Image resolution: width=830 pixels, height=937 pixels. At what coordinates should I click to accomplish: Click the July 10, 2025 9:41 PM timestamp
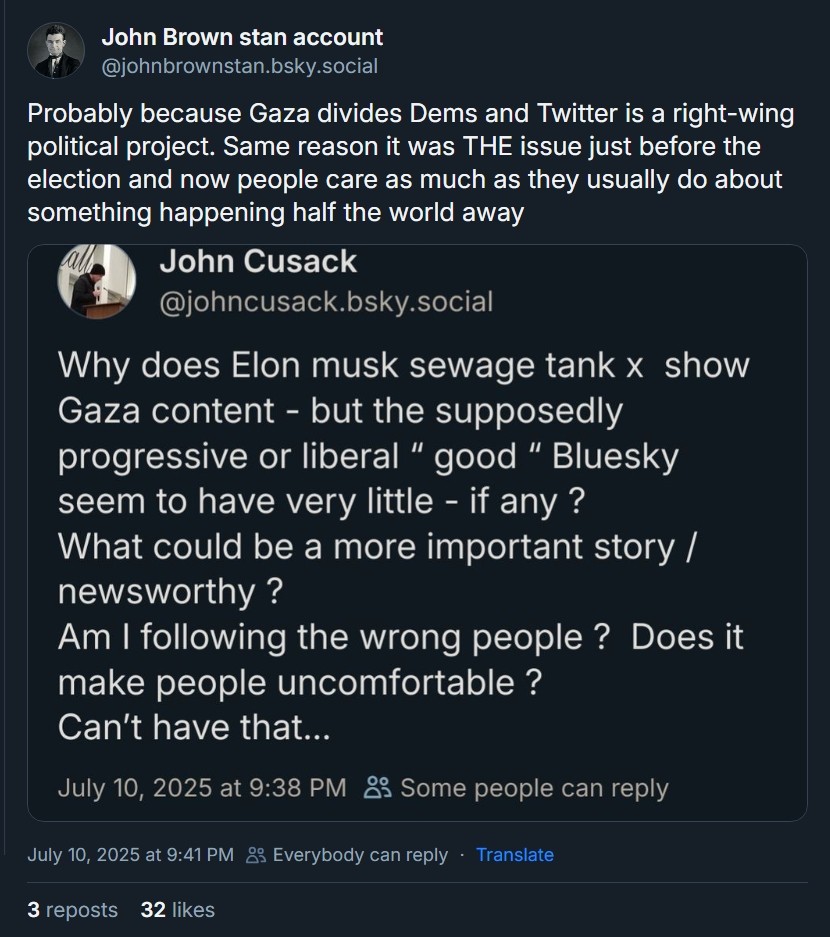pyautogui.click(x=130, y=855)
